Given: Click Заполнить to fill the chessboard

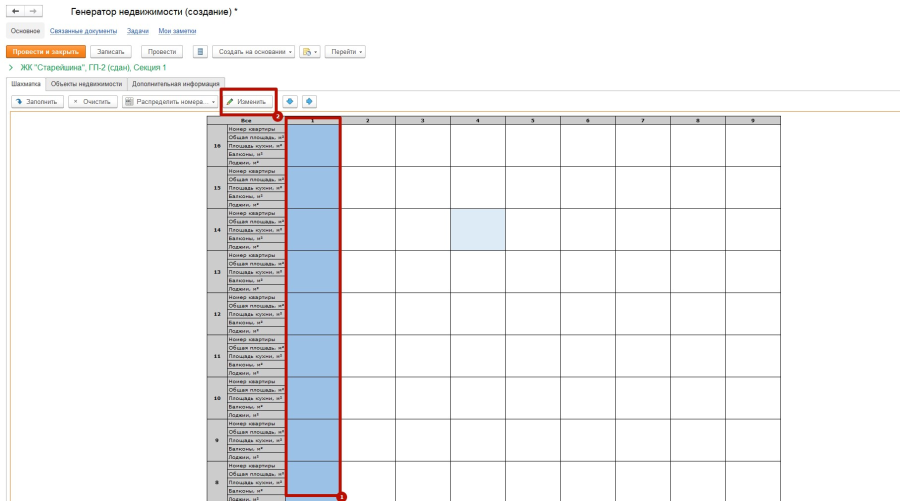Looking at the screenshot, I should [x=36, y=101].
